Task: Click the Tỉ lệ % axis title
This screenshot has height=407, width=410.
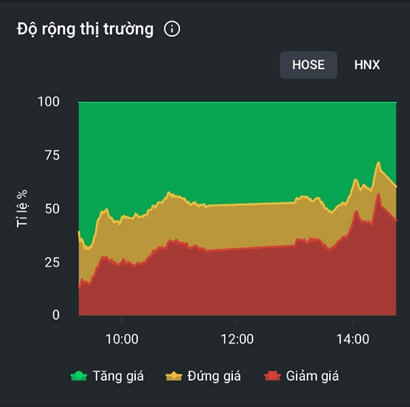Action: (x=22, y=209)
